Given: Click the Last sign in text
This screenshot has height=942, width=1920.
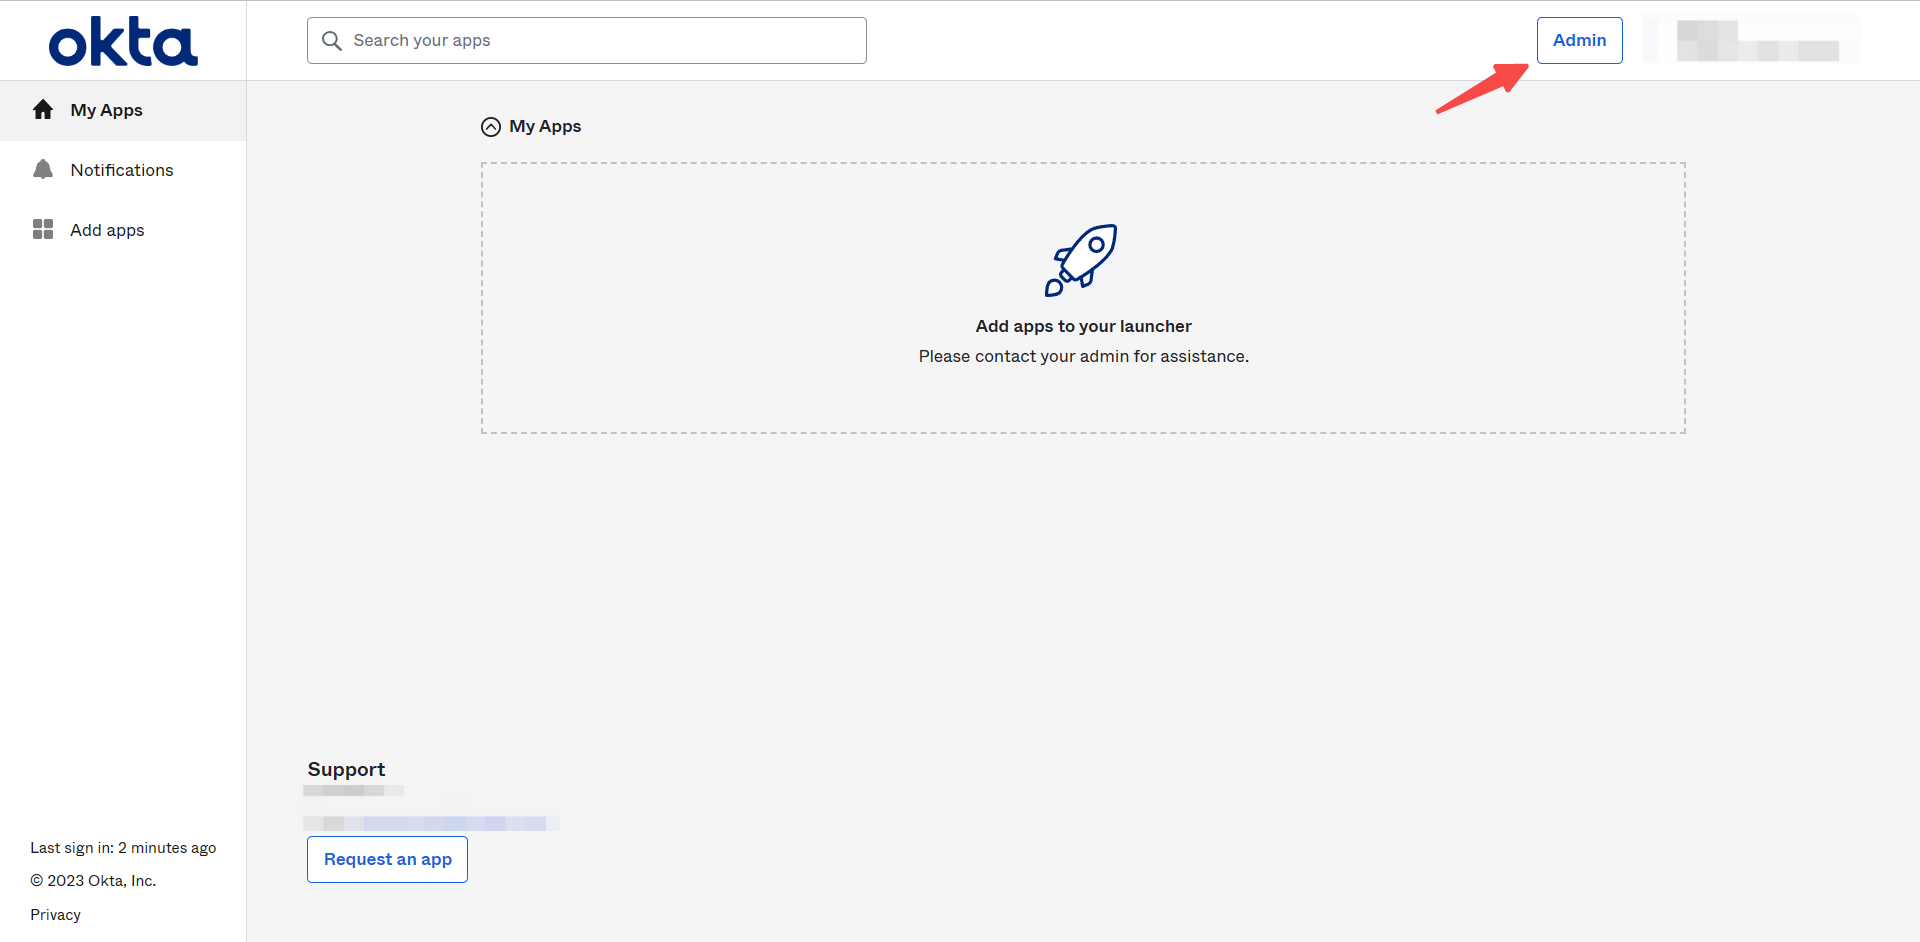Looking at the screenshot, I should pyautogui.click(x=123, y=848).
